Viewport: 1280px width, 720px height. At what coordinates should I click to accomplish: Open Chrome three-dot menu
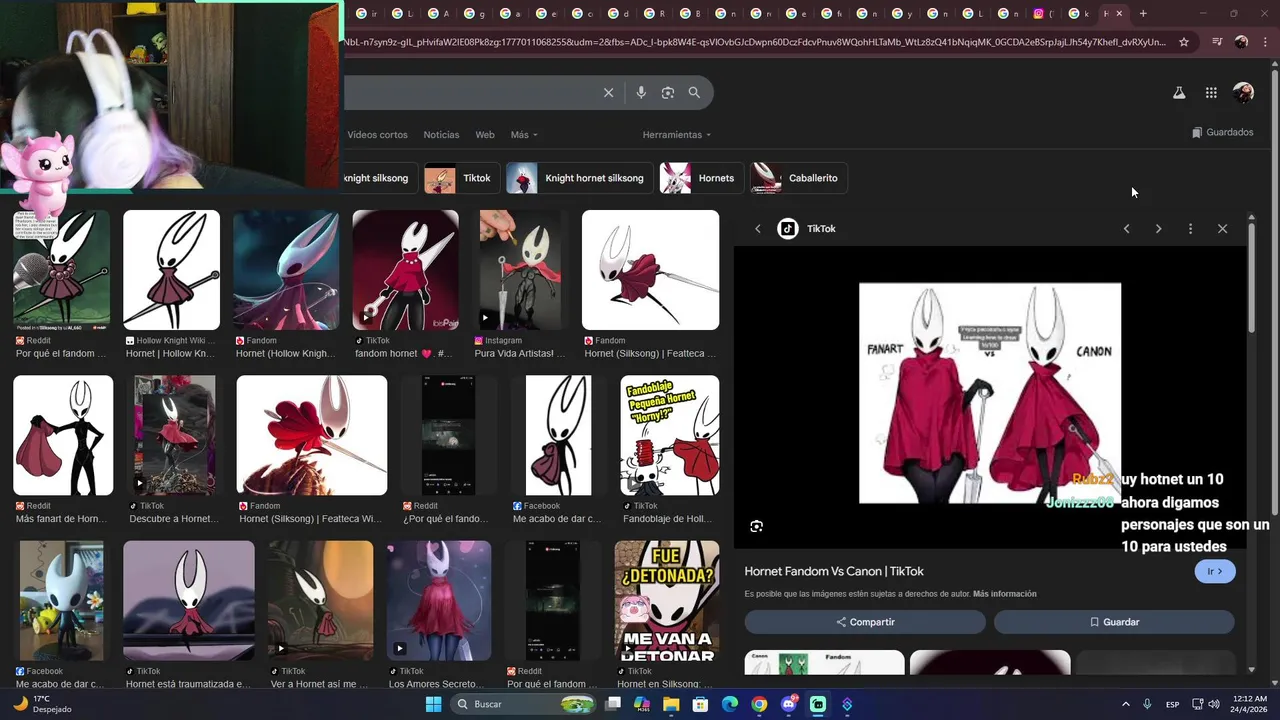(1263, 42)
